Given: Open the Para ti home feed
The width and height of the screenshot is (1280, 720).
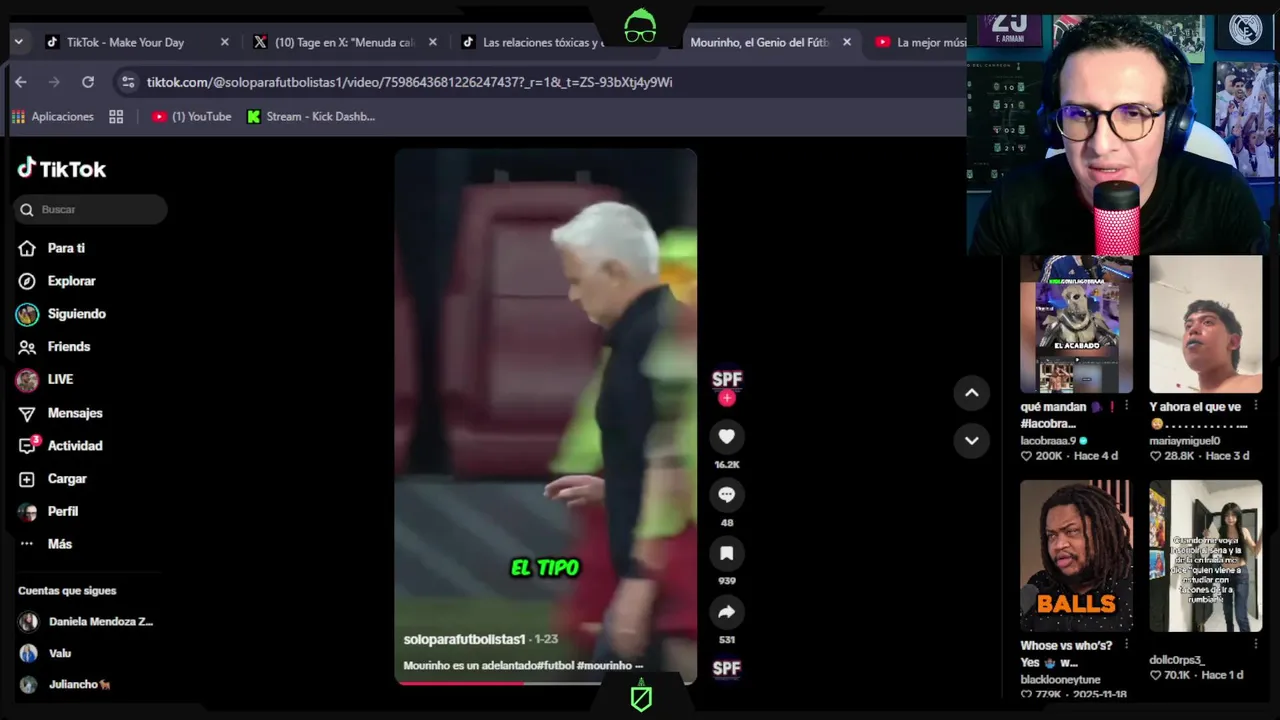Looking at the screenshot, I should [x=52, y=248].
